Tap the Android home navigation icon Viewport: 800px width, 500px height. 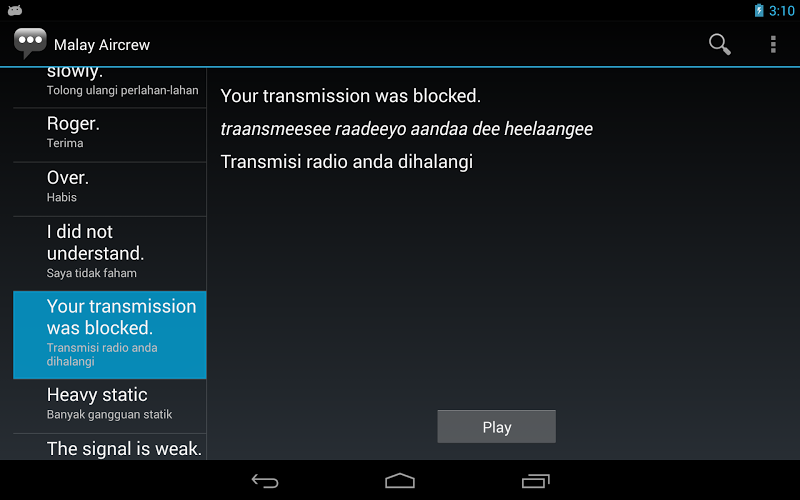pyautogui.click(x=400, y=481)
